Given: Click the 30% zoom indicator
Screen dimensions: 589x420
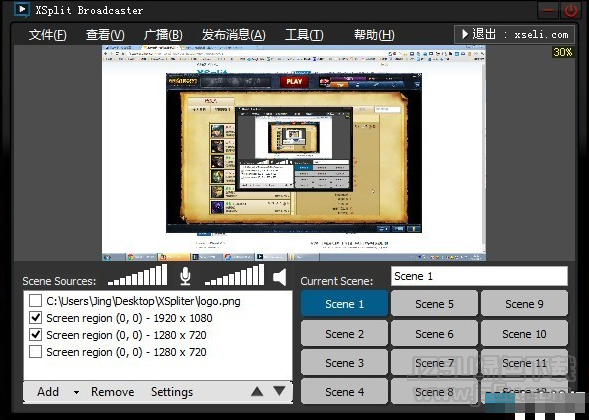Looking at the screenshot, I should (x=562, y=52).
